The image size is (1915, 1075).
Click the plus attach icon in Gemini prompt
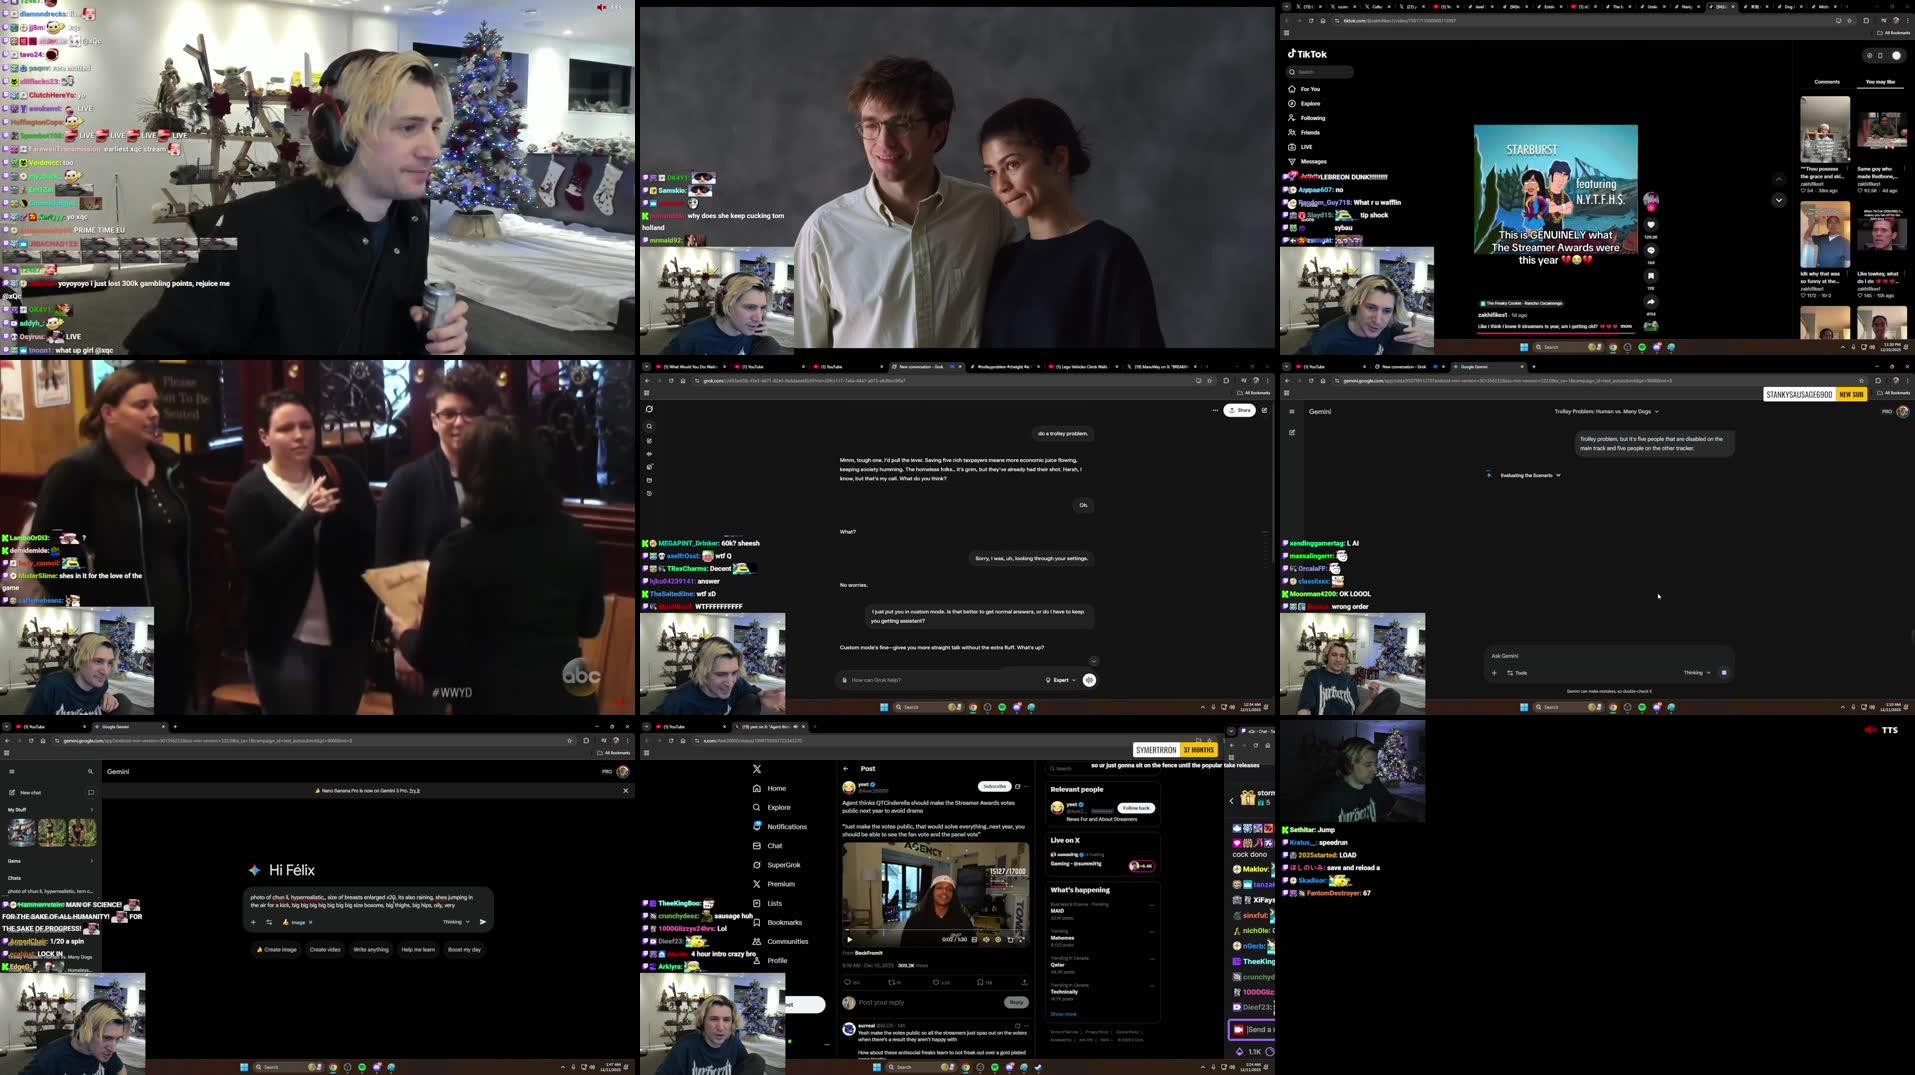click(254, 922)
